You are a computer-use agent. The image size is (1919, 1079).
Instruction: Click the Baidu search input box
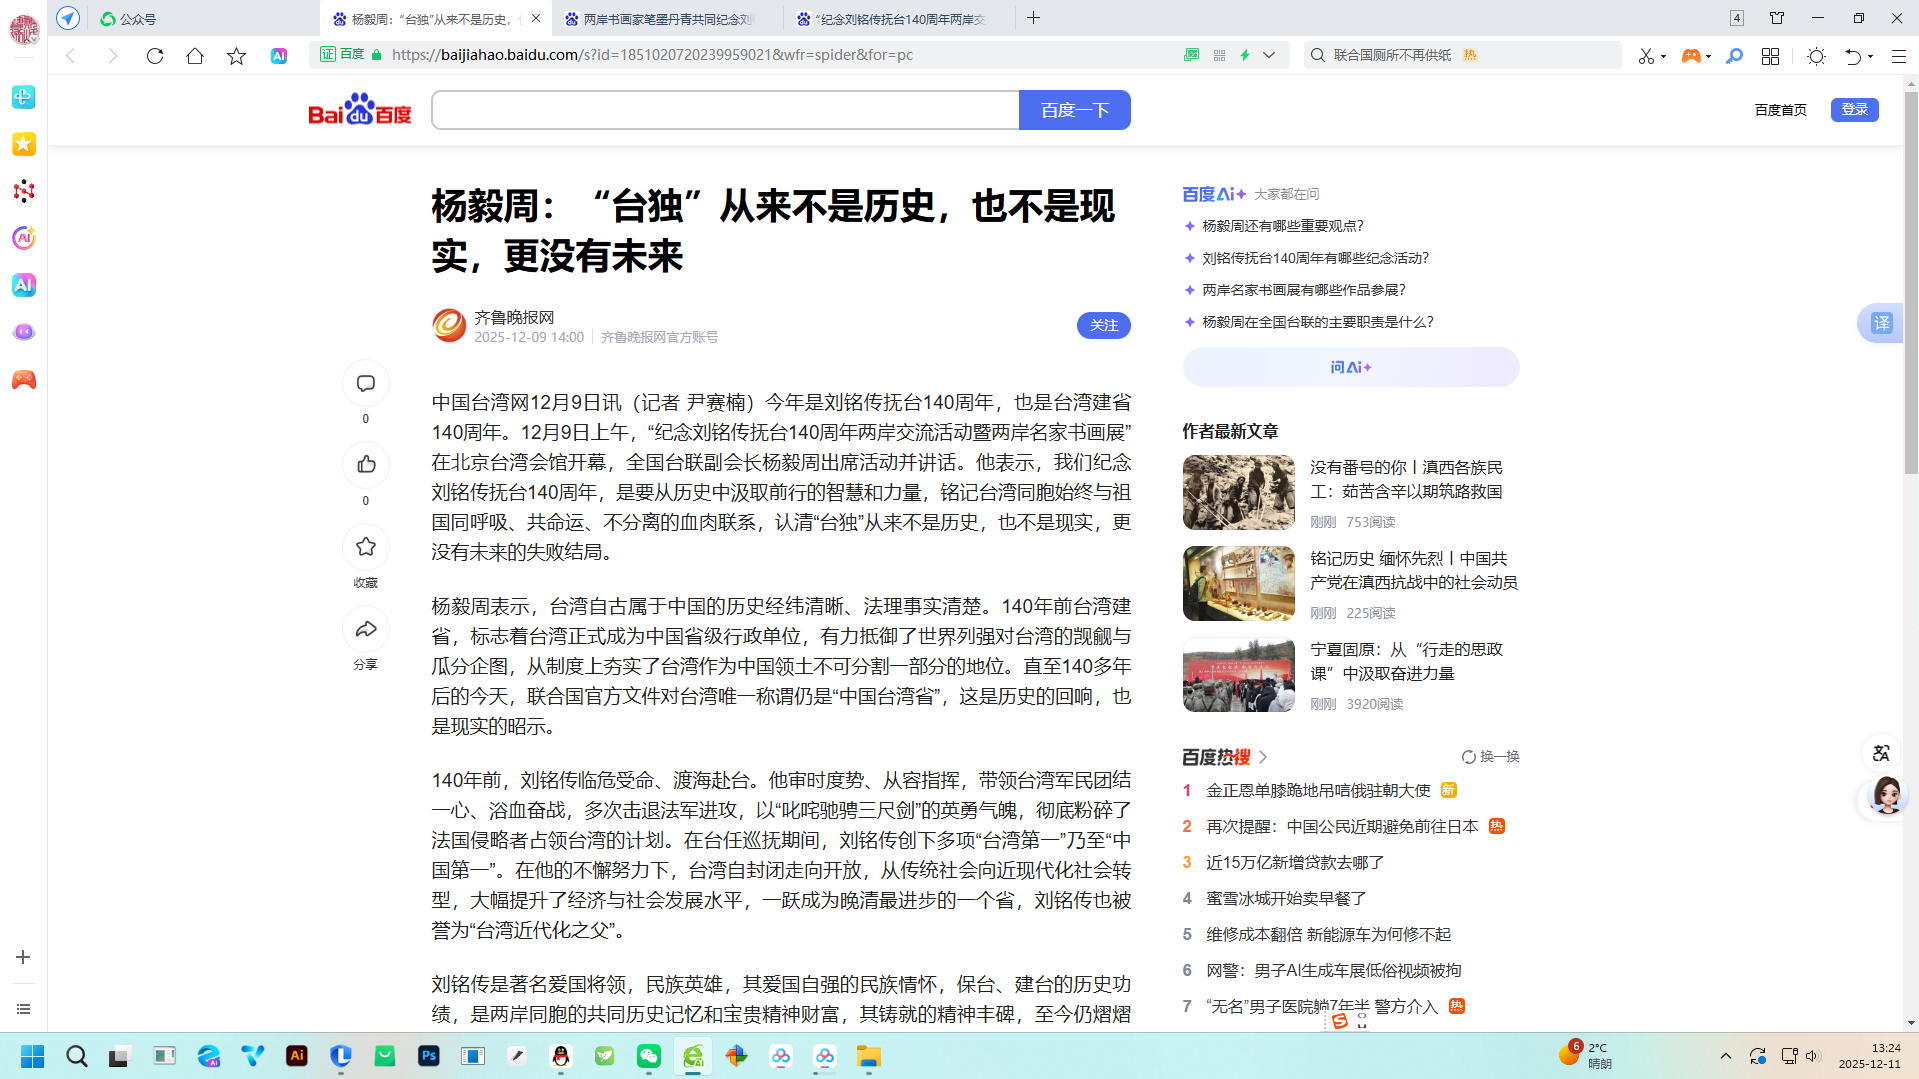click(x=725, y=110)
